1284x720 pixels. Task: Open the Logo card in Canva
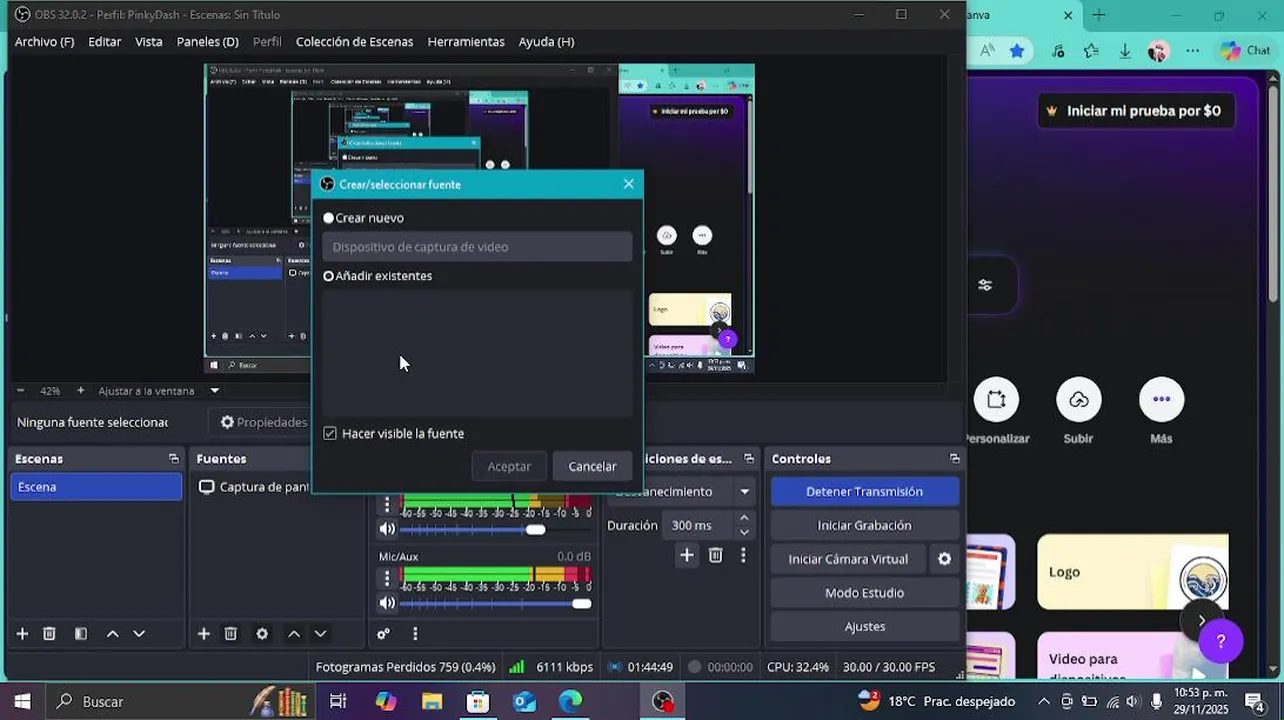point(1132,572)
